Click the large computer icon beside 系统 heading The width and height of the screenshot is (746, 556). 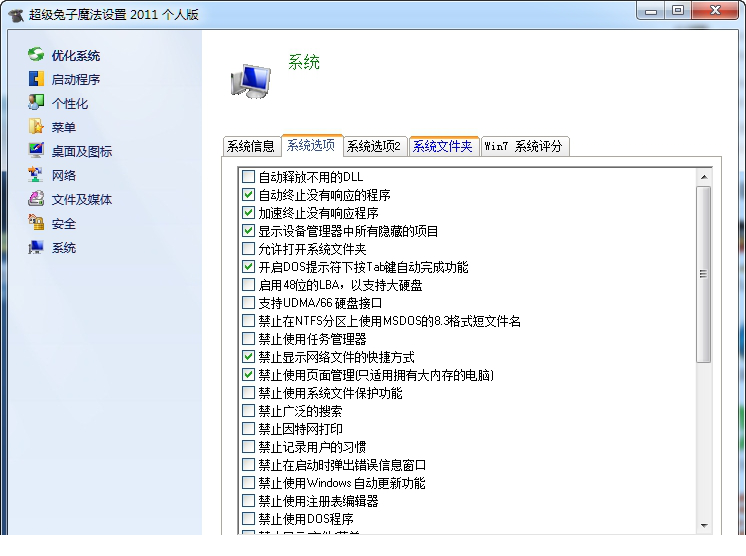click(251, 81)
